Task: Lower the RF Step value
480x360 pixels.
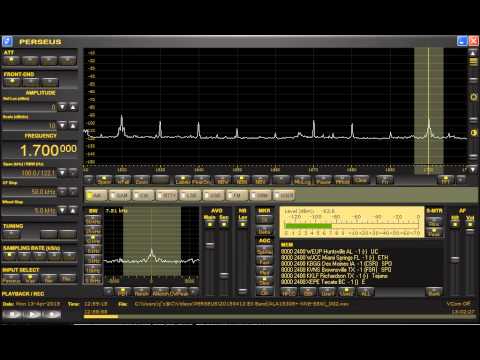Action: (62, 191)
